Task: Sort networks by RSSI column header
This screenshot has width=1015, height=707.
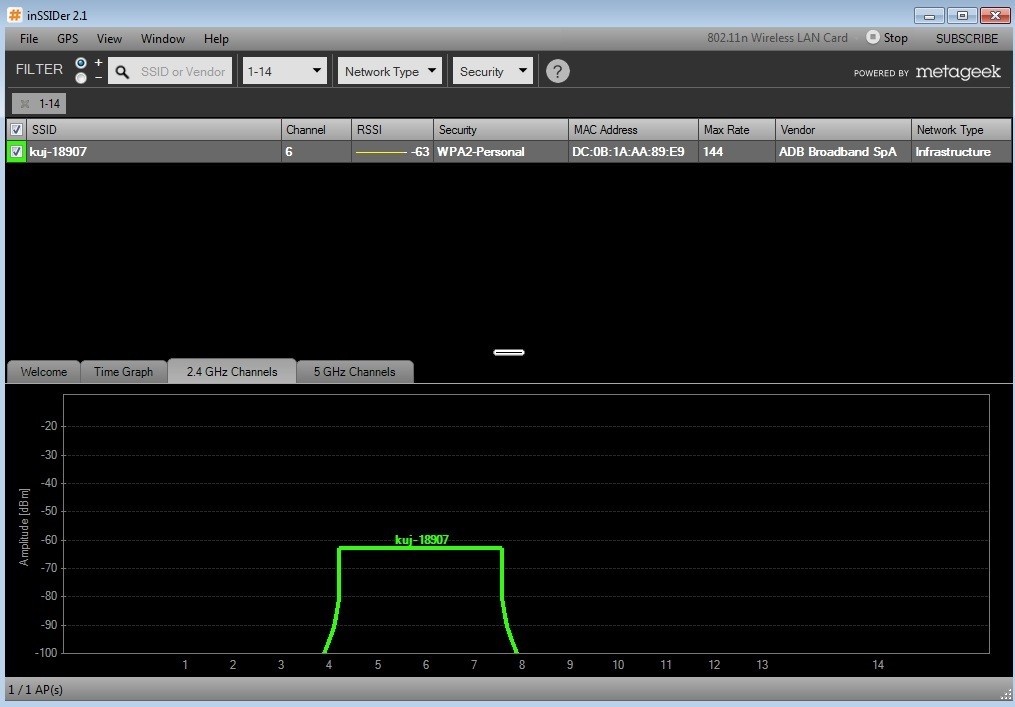Action: click(391, 130)
